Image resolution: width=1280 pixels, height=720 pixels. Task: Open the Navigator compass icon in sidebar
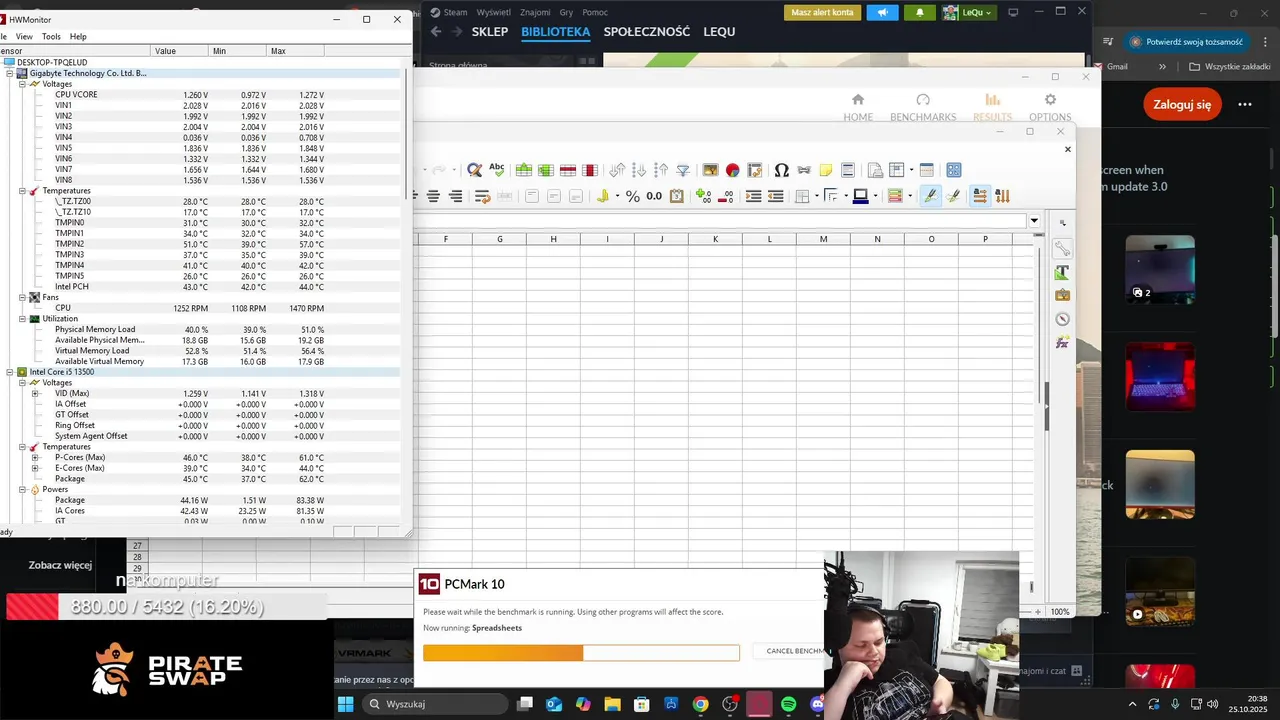(1062, 319)
